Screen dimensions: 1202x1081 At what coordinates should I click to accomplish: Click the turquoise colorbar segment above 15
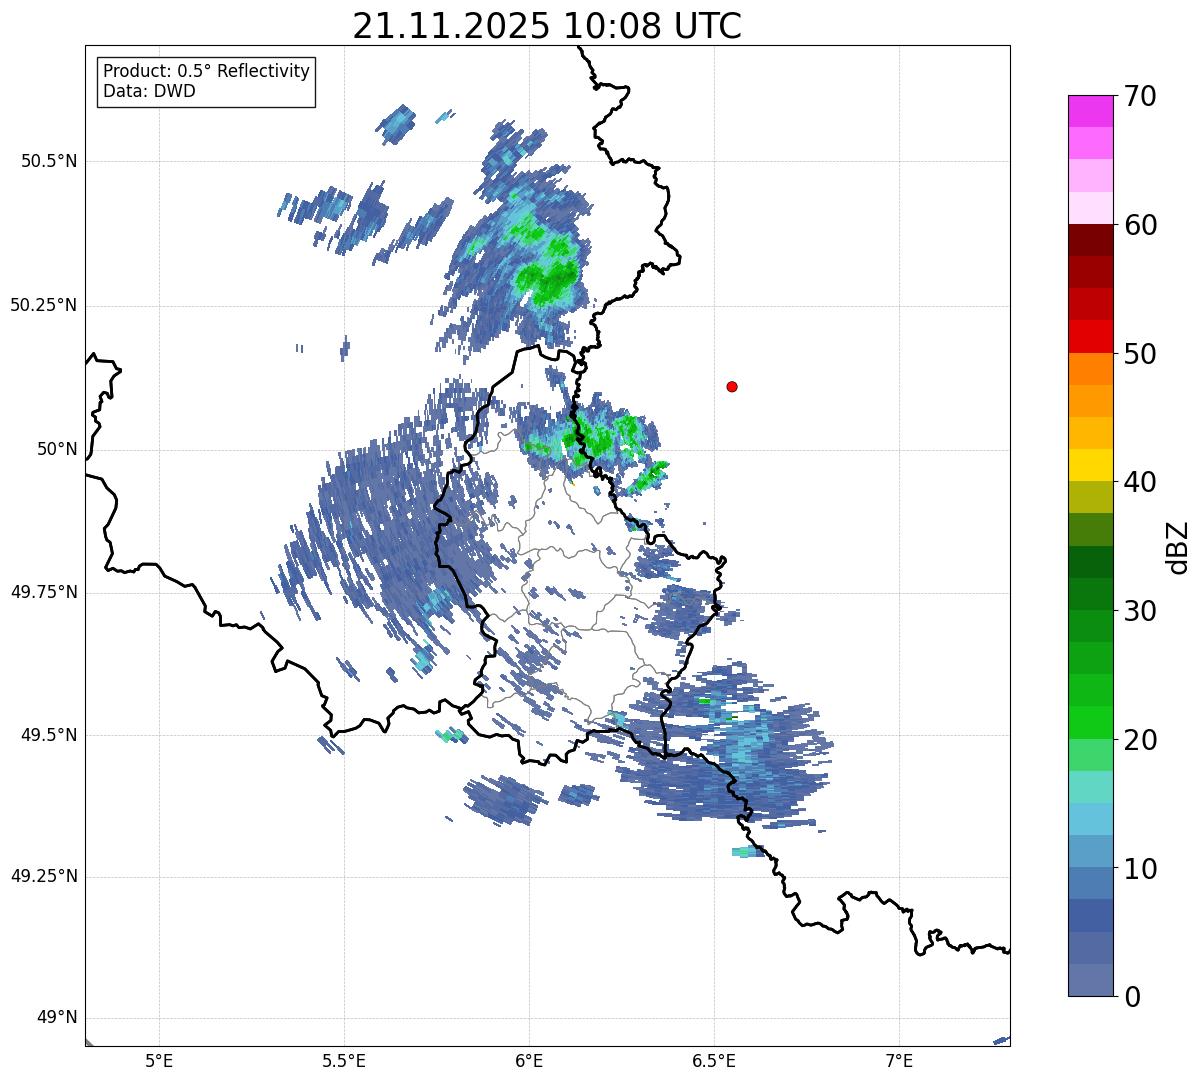point(1090,787)
